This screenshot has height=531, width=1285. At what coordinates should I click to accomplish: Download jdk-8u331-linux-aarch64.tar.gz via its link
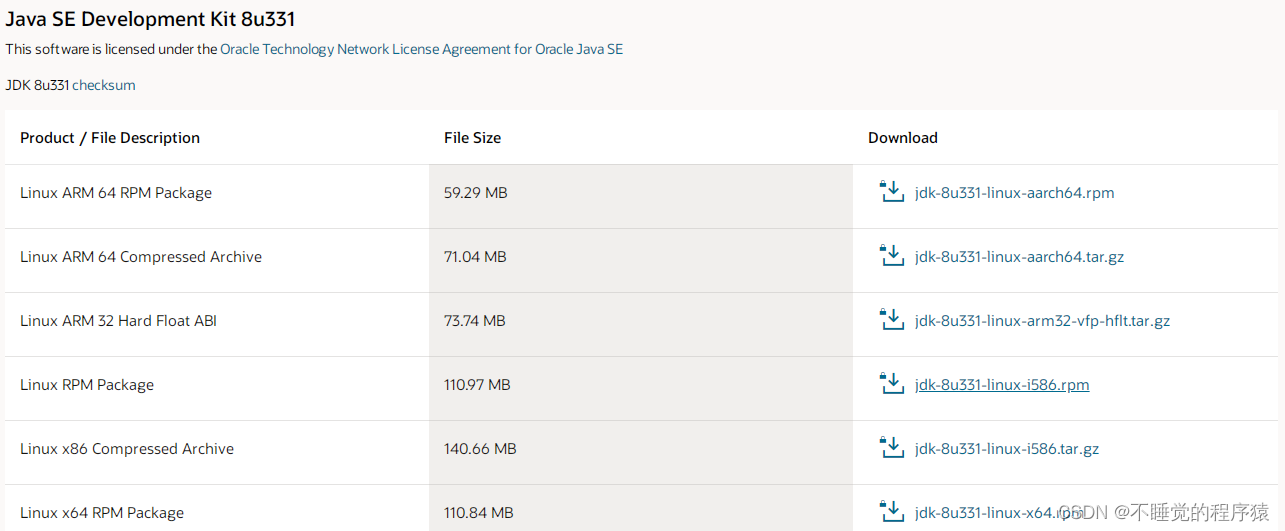[1019, 257]
